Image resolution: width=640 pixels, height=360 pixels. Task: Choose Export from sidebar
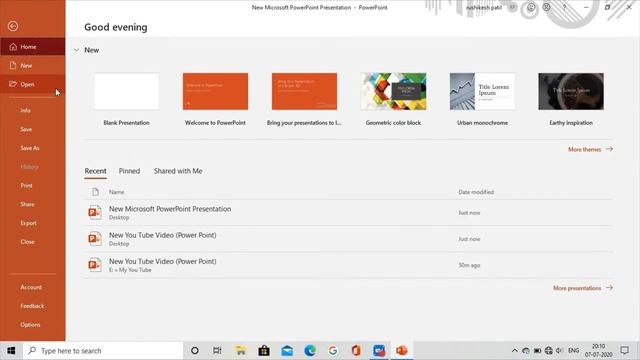pyautogui.click(x=28, y=223)
